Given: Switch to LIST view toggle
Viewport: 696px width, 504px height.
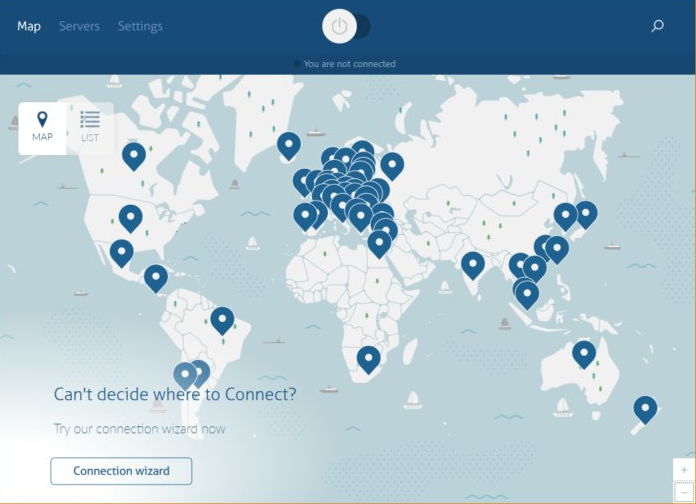Looking at the screenshot, I should point(90,128).
